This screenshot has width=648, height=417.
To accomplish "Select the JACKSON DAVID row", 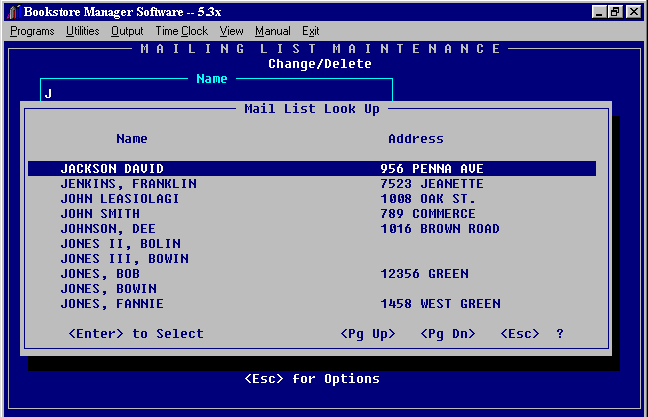I will (312, 169).
